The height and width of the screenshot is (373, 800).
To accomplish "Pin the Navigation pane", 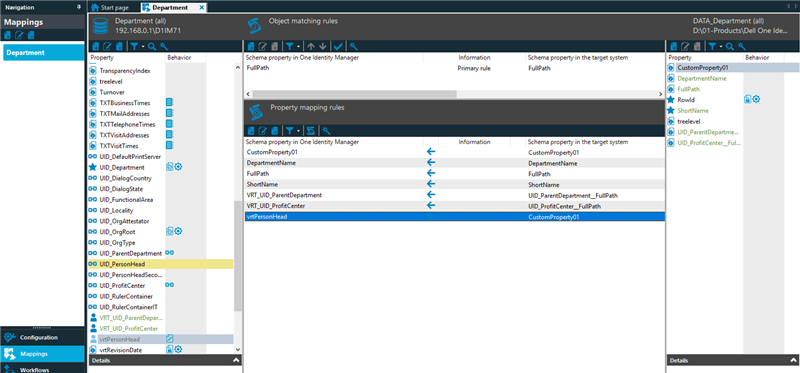I will tap(79, 7).
